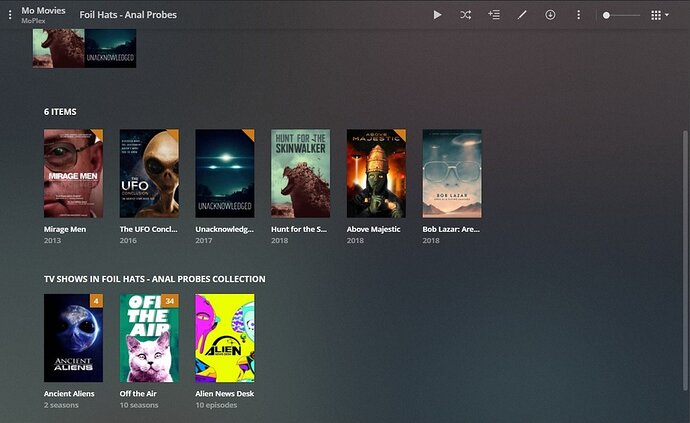Edit collection with pencil icon

522,15
